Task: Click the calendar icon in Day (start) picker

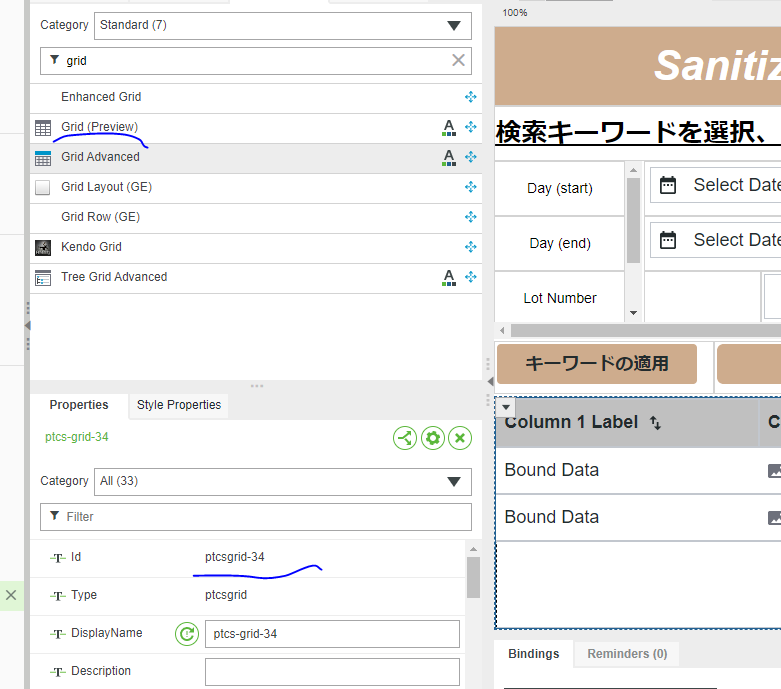Action: [669, 185]
